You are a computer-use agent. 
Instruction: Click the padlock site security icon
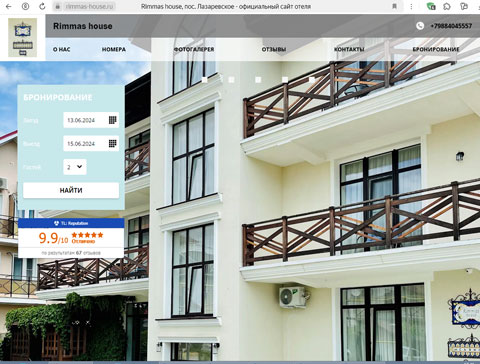pos(57,6)
